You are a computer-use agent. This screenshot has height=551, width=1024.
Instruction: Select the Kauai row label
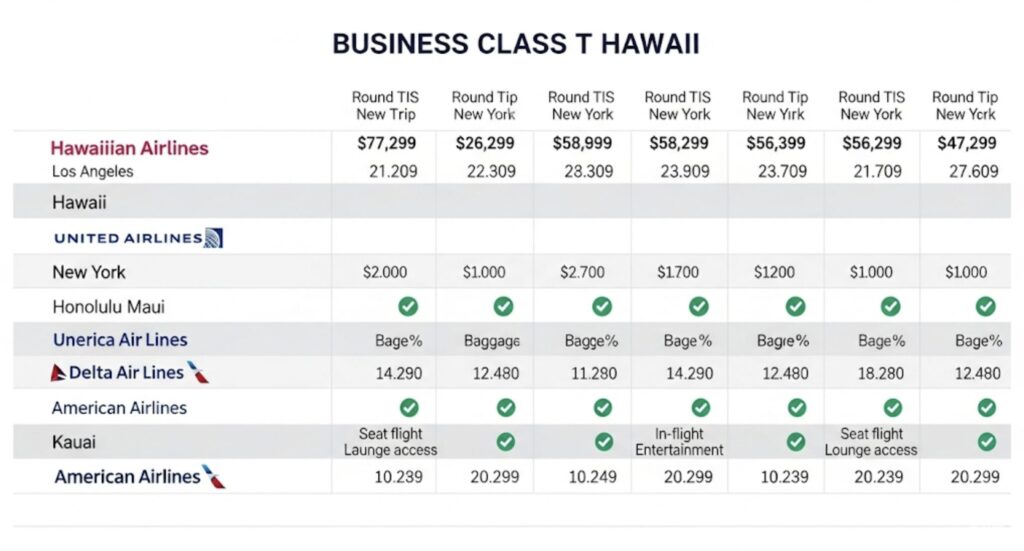pyautogui.click(x=74, y=442)
